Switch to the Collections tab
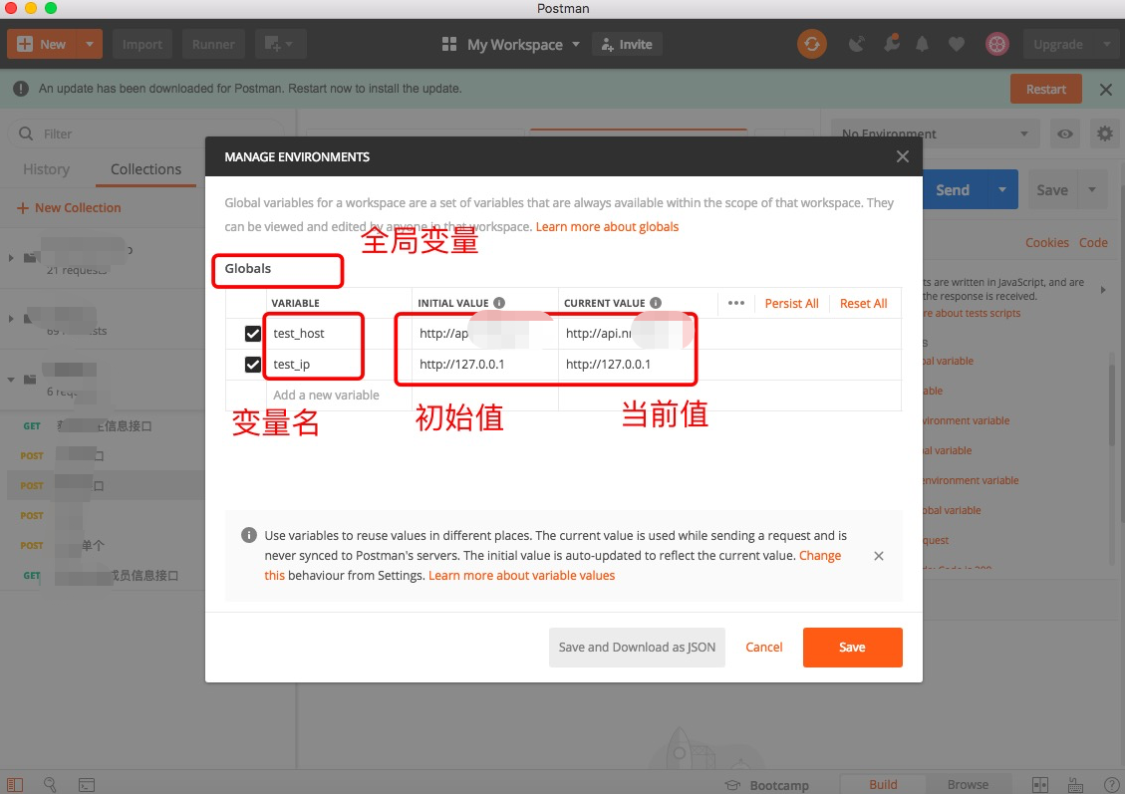The height and width of the screenshot is (794, 1125). coord(146,169)
